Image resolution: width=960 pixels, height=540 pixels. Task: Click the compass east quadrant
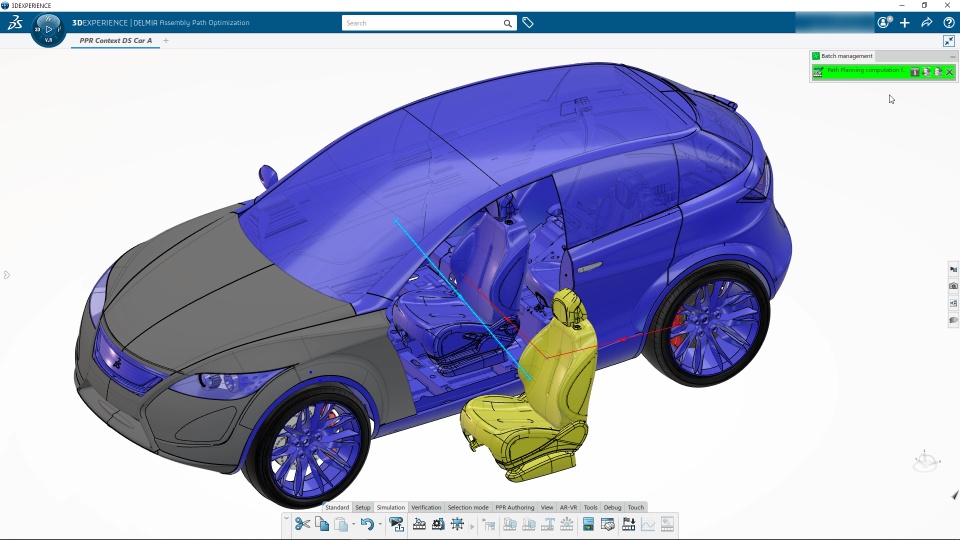(x=59, y=29)
